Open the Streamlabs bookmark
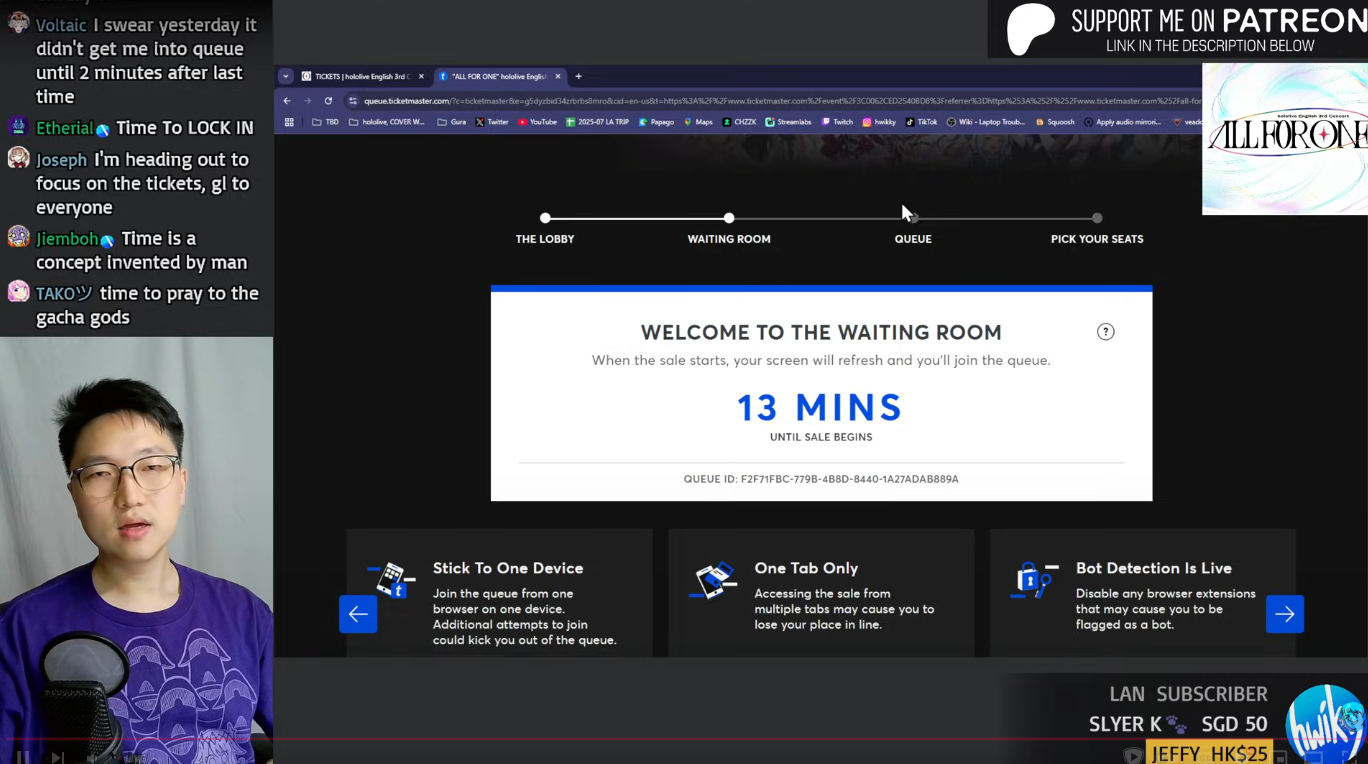 788,122
